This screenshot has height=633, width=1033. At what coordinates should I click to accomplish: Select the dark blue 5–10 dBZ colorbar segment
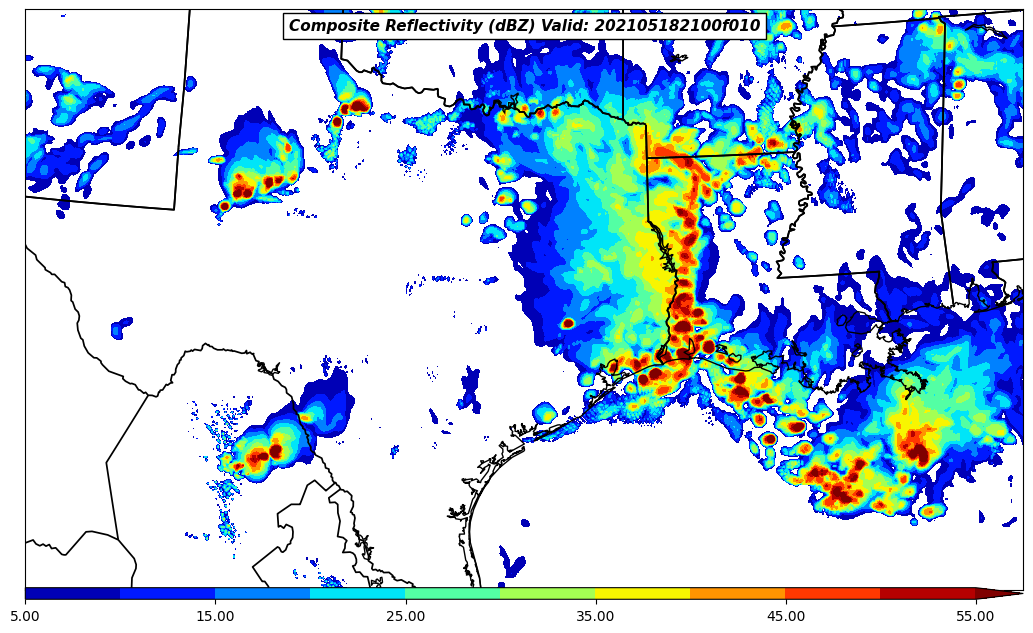(x=72, y=593)
